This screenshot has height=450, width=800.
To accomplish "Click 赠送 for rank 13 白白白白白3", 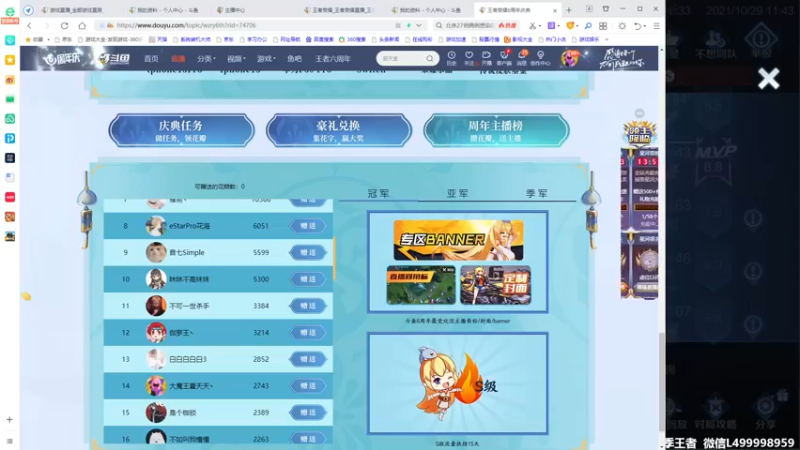I will pyautogui.click(x=308, y=359).
